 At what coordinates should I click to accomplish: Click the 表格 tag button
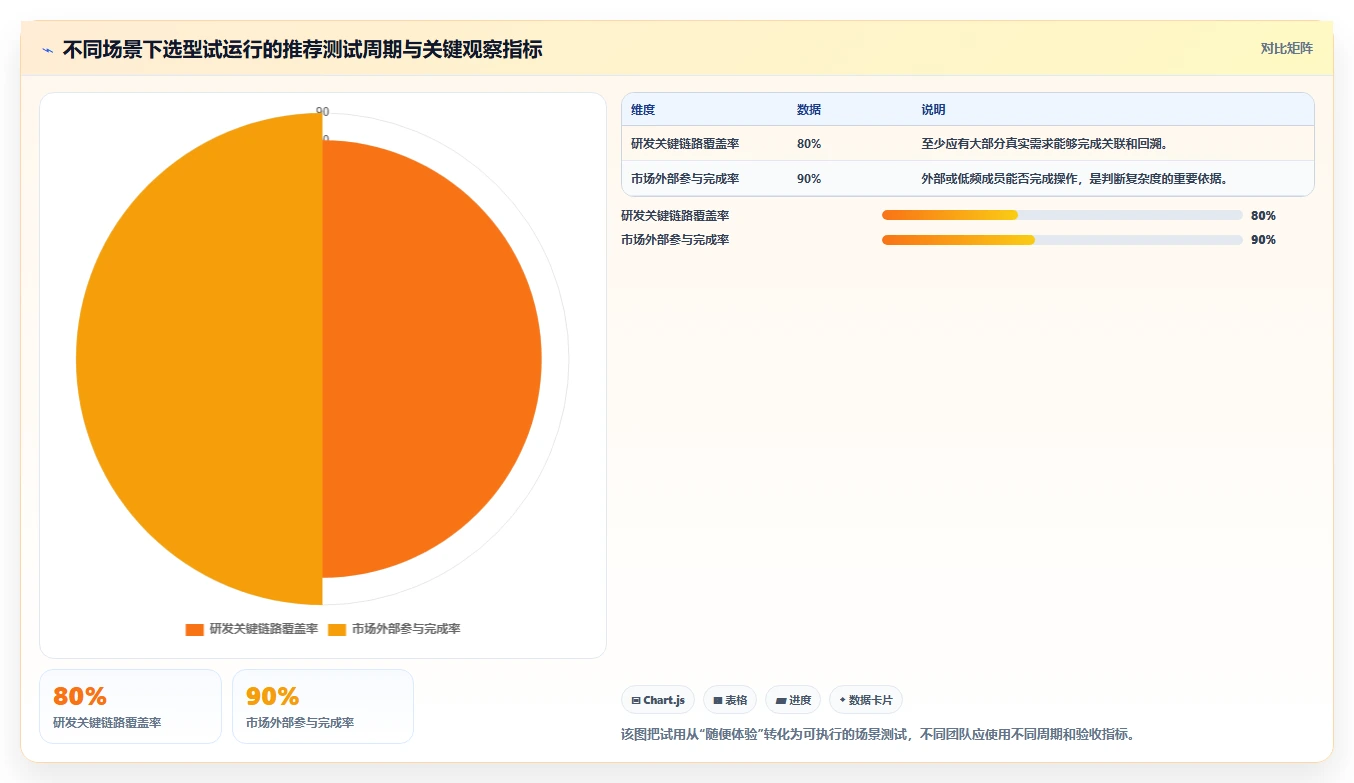(730, 700)
